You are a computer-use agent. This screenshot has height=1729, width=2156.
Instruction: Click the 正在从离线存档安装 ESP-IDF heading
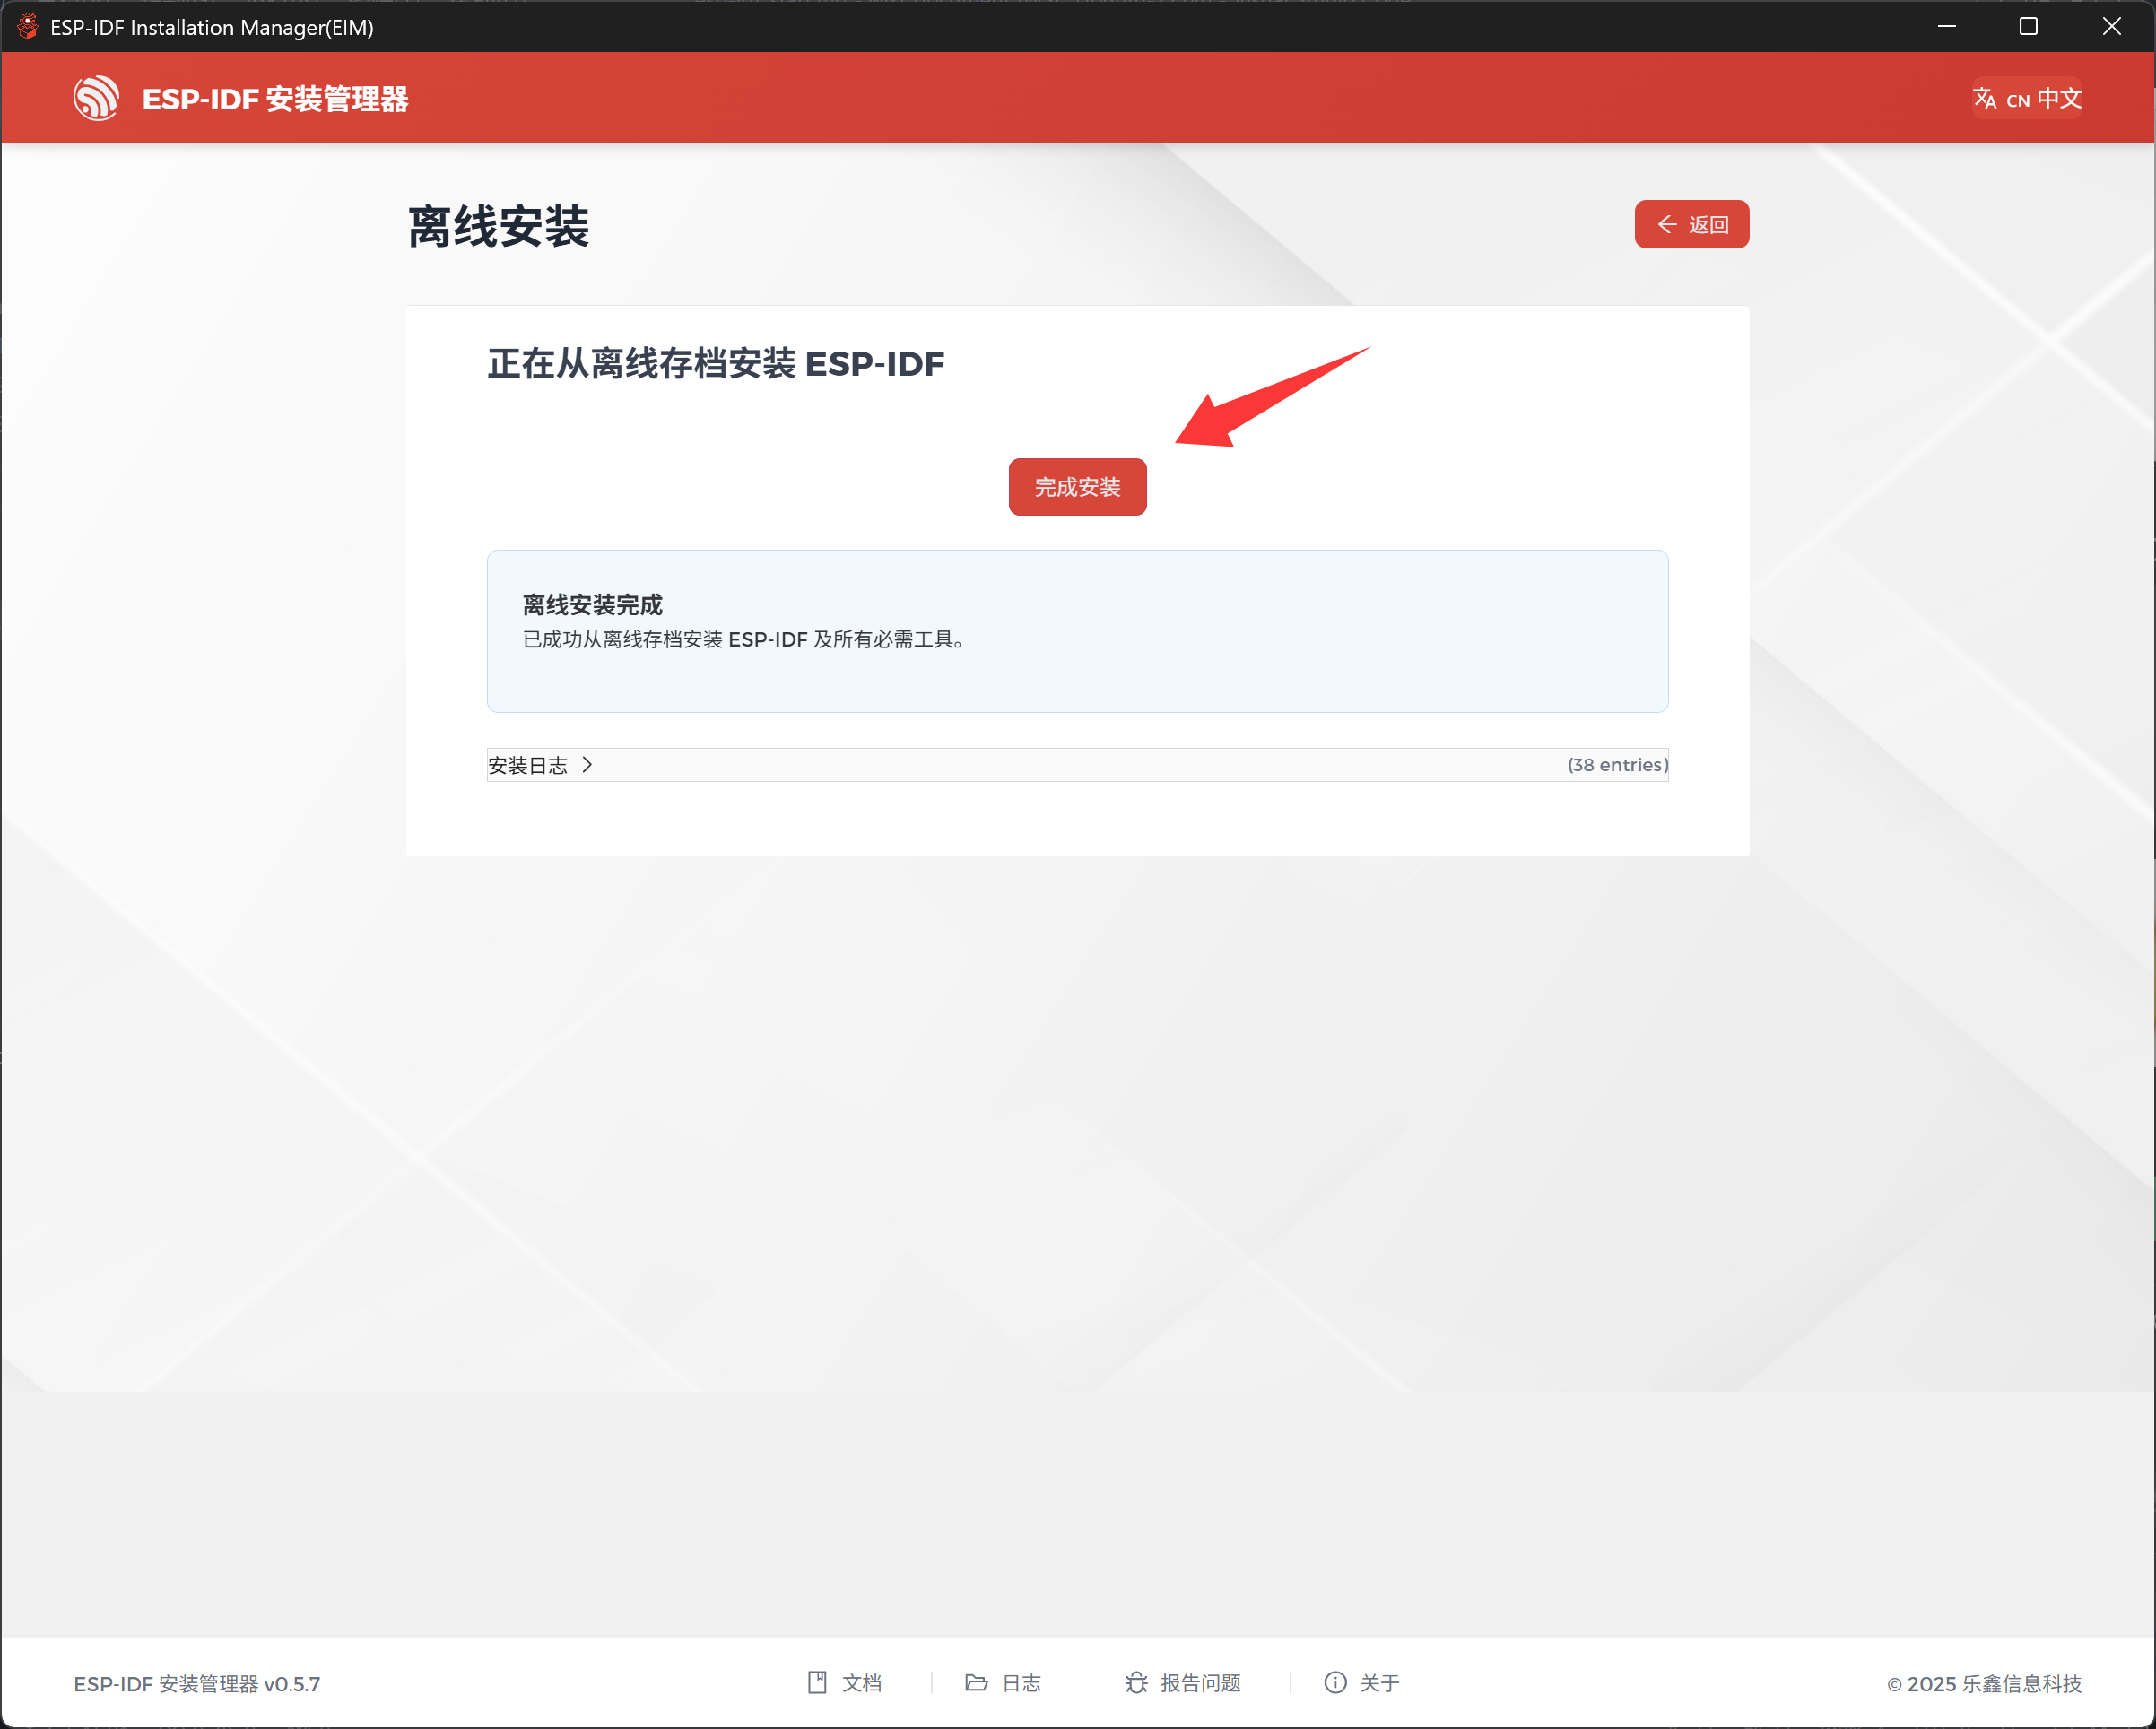715,364
